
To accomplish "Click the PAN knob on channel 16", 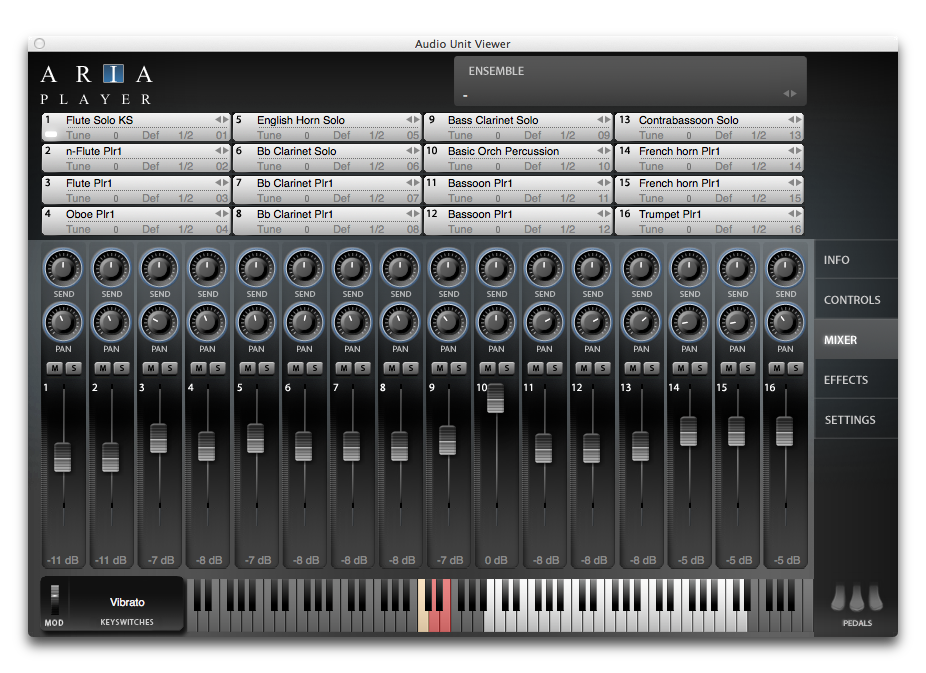I will click(785, 322).
